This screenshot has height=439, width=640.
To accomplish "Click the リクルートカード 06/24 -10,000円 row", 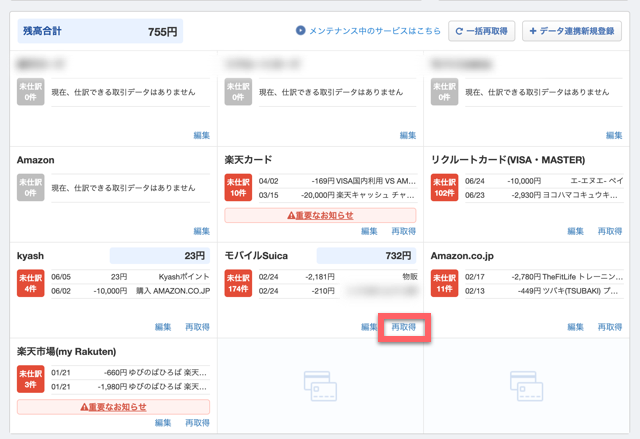I will 544,181.
